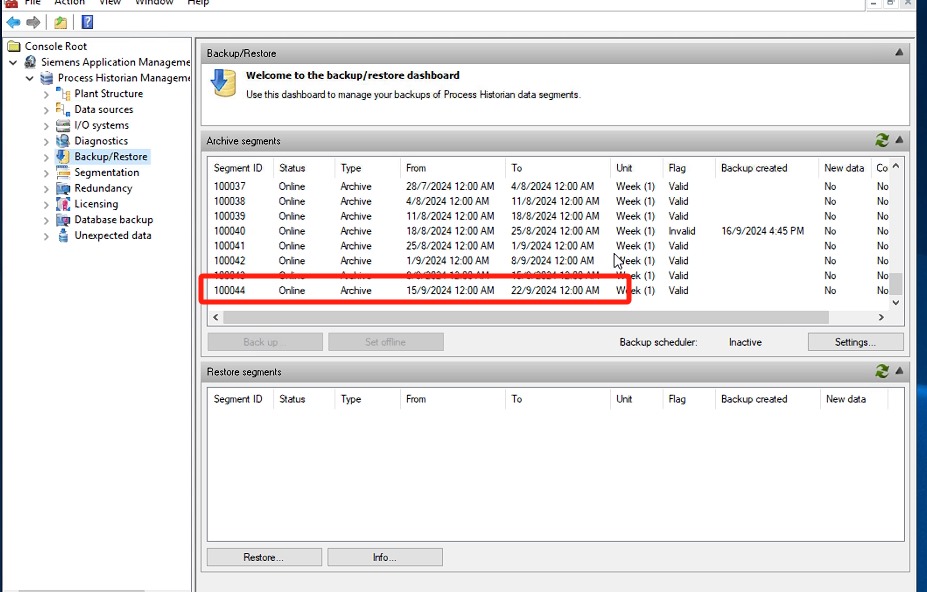Expand the Diagnostics node
This screenshot has height=592, width=927.
coord(46,141)
